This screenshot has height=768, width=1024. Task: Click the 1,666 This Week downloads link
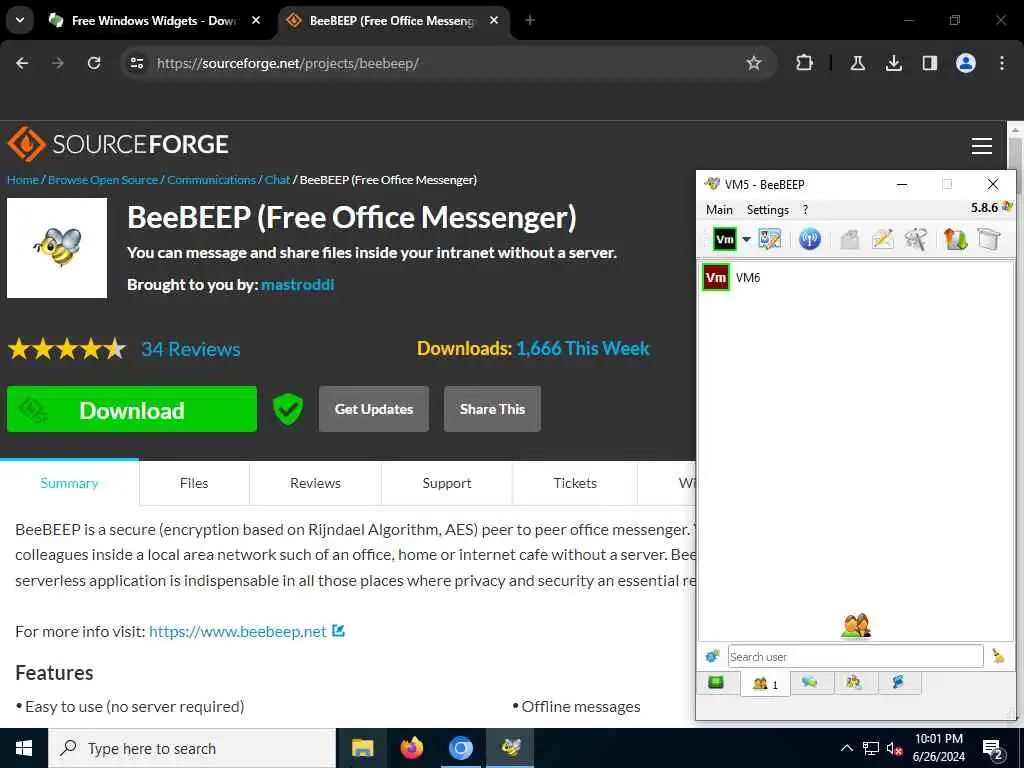[583, 348]
